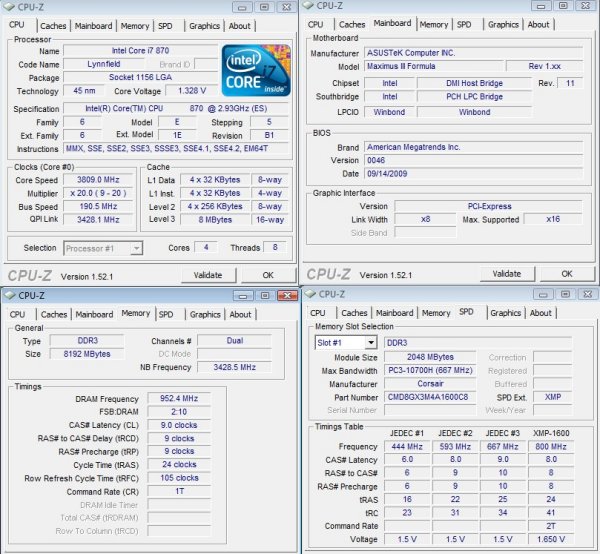Screen dimensions: 600x554
Task: Click Level 3 cache value 8 MBytes
Action: (x=215, y=220)
